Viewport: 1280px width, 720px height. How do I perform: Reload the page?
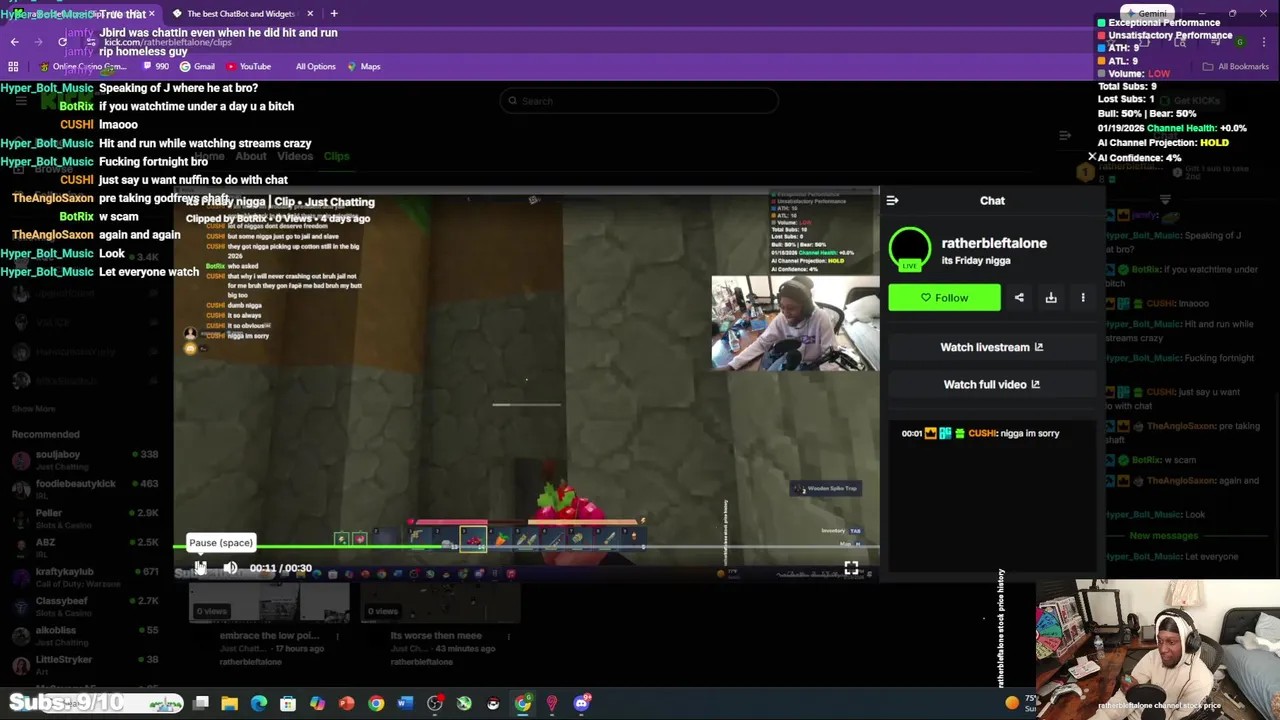(63, 41)
